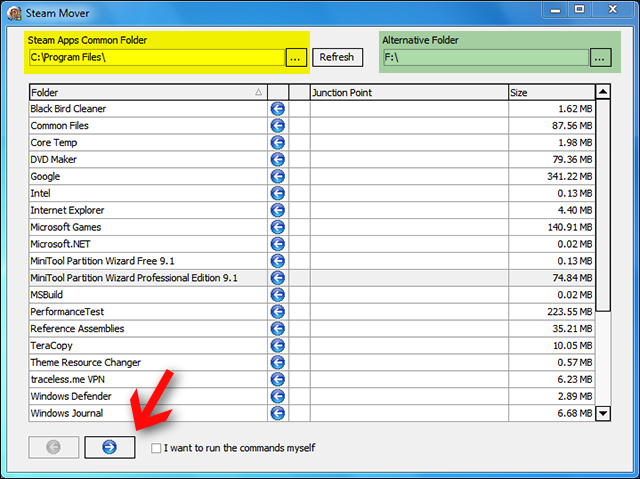Select the Internet Explorer folder
This screenshot has height=479, width=640.
pyautogui.click(x=149, y=210)
